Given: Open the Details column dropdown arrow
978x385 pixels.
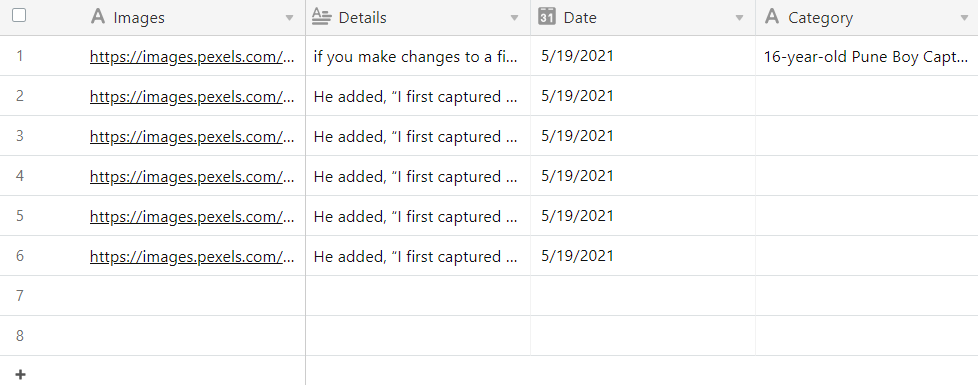Looking at the screenshot, I should point(515,18).
